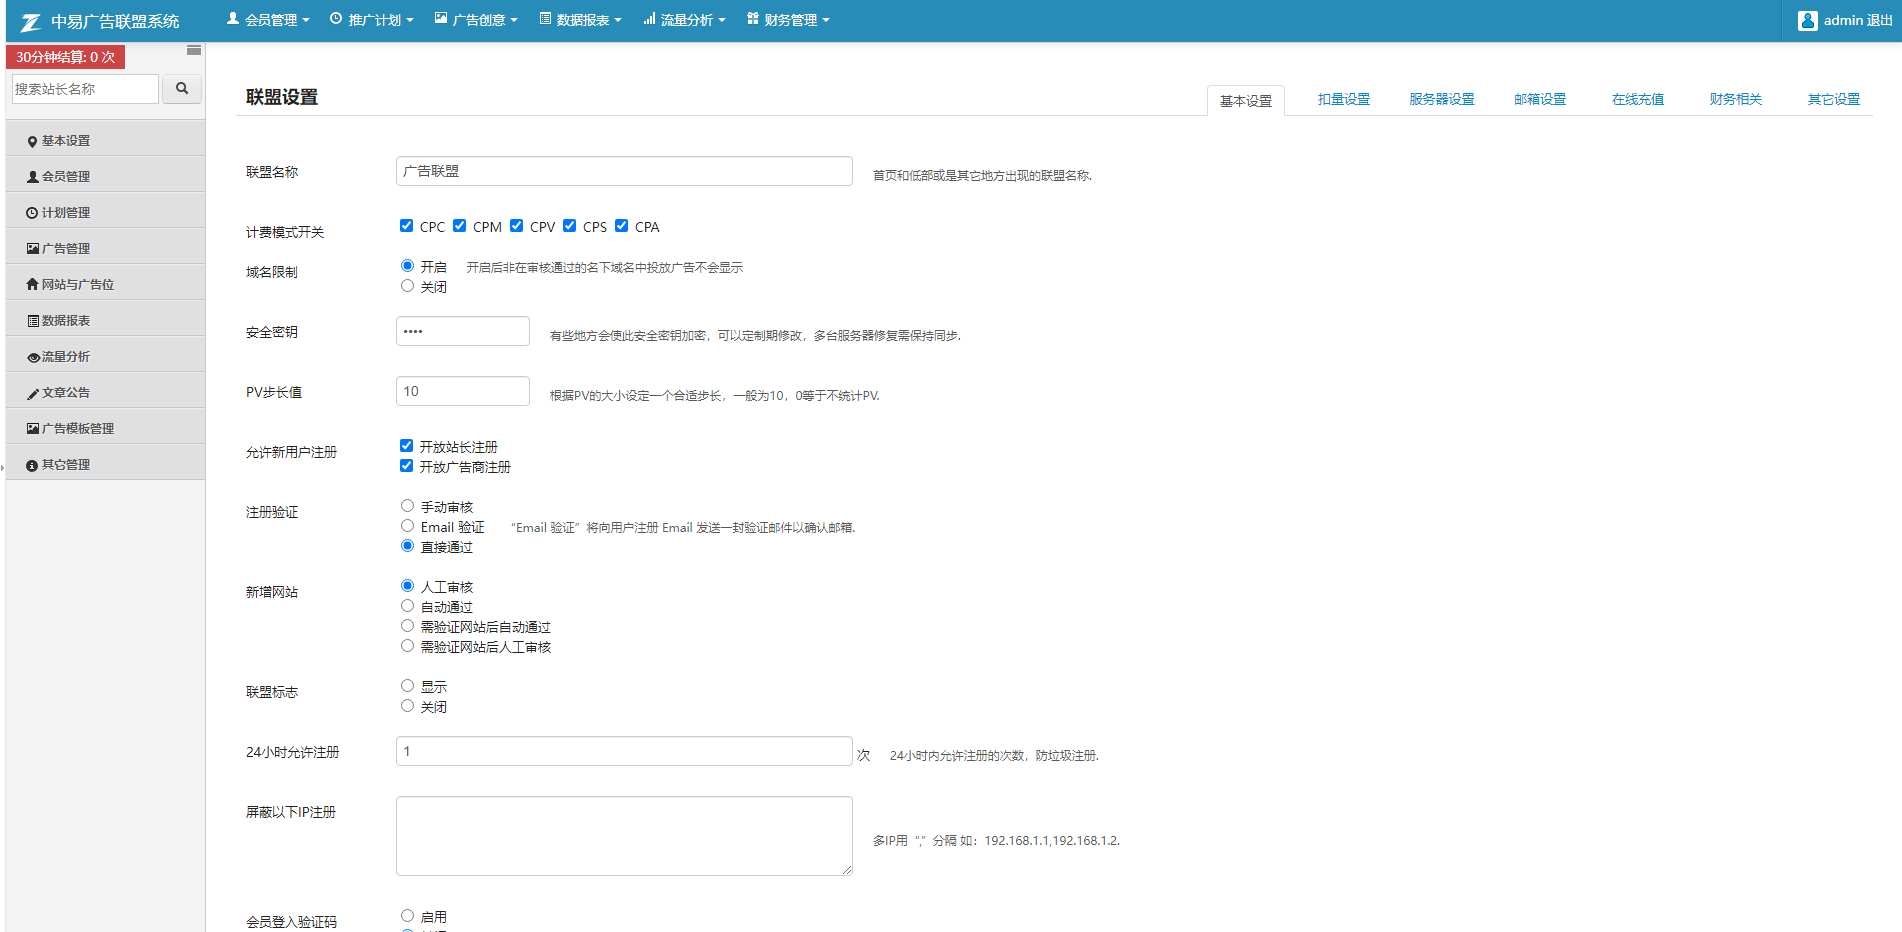Click the 屏蔽以下IP注册 text area
The height and width of the screenshot is (932, 1902).
624,836
